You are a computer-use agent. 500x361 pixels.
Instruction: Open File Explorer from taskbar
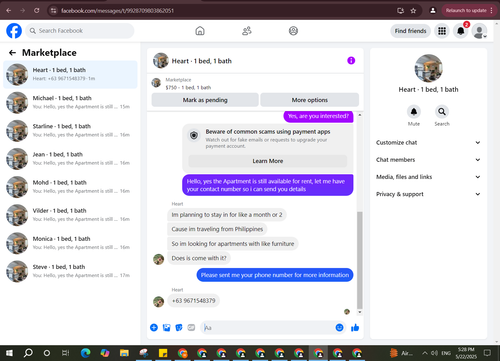point(124,353)
